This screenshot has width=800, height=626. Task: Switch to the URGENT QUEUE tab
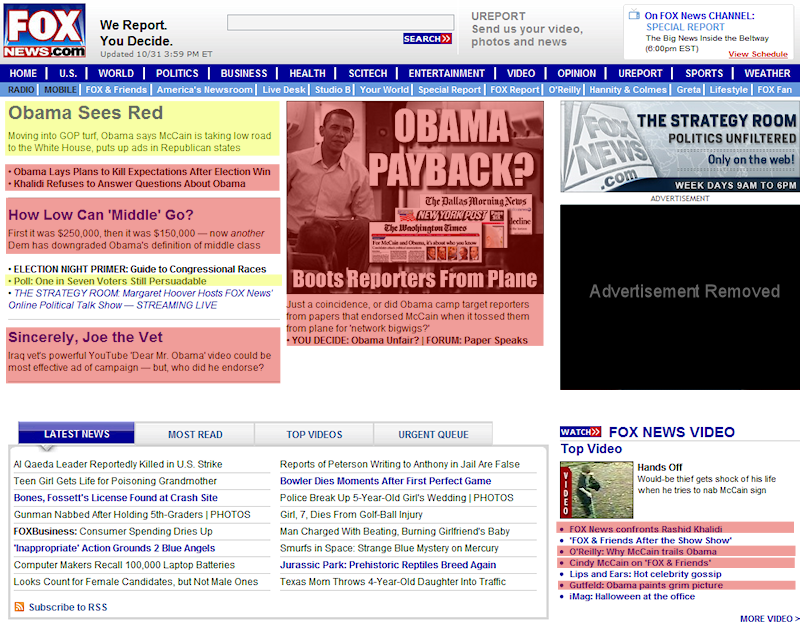pyautogui.click(x=433, y=434)
